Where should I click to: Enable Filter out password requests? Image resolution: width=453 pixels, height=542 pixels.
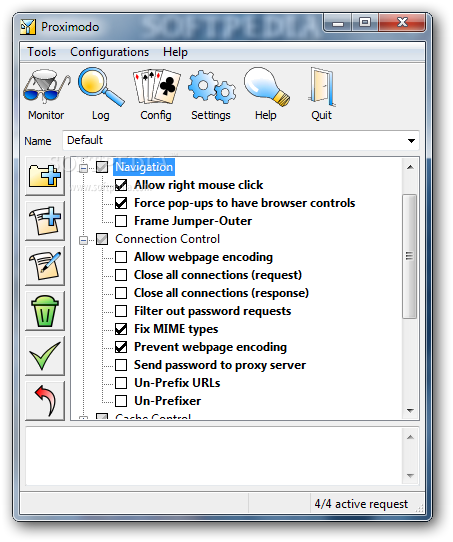[x=121, y=311]
